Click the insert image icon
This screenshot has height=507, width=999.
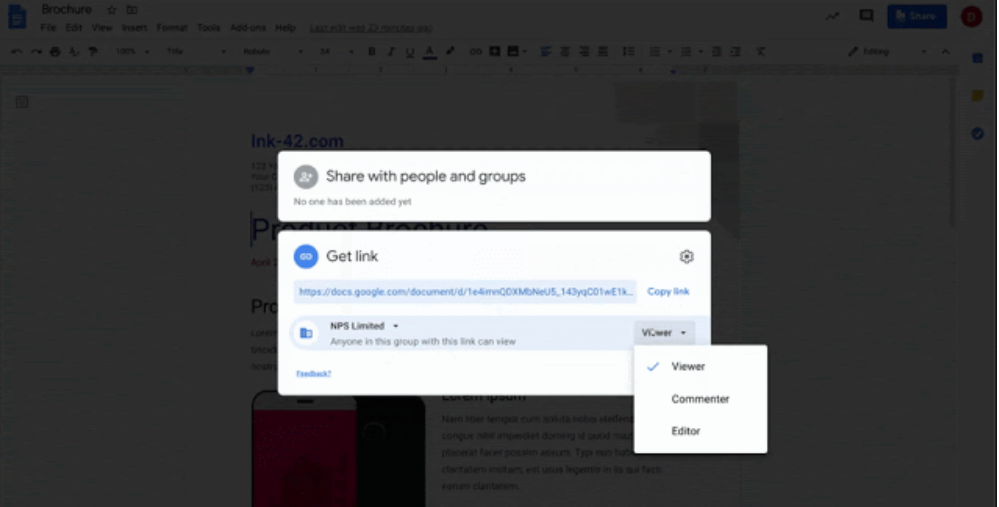coord(513,52)
